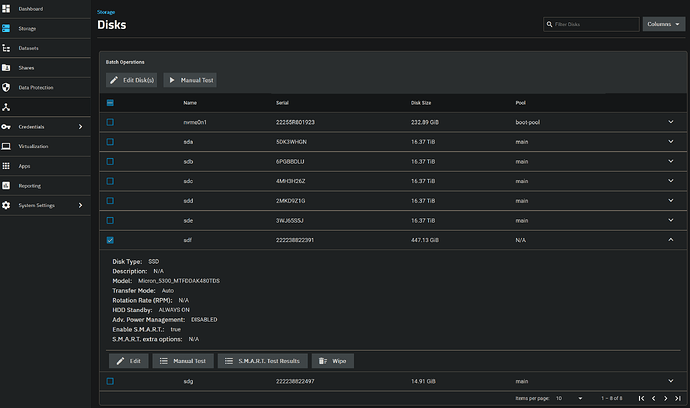The image size is (690, 408).
Task: Open the Datasets tree icon
Action: [6, 48]
